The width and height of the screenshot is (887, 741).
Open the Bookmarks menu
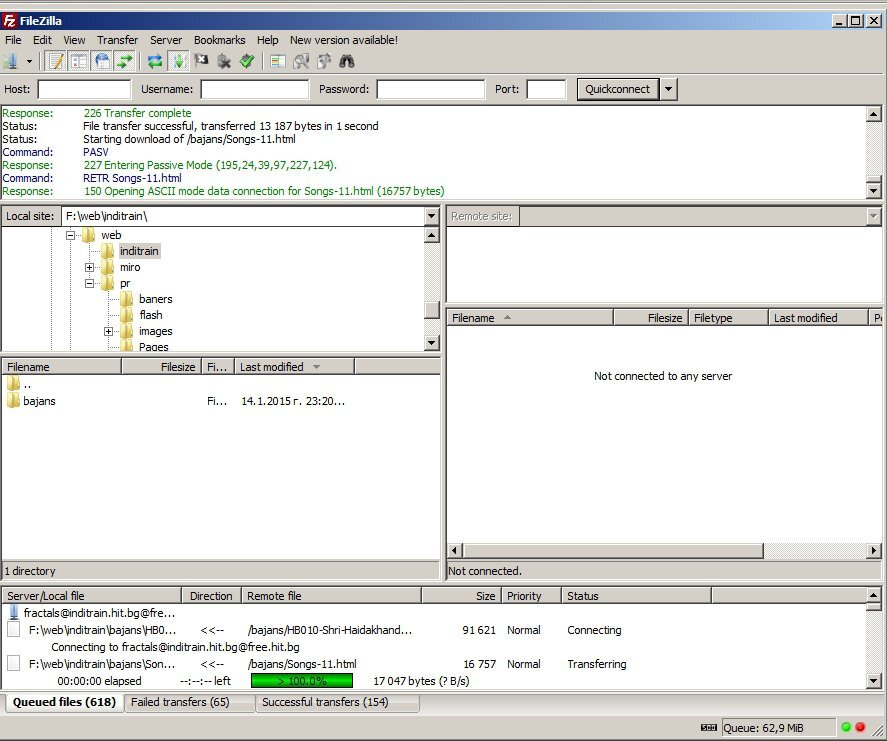[x=219, y=40]
